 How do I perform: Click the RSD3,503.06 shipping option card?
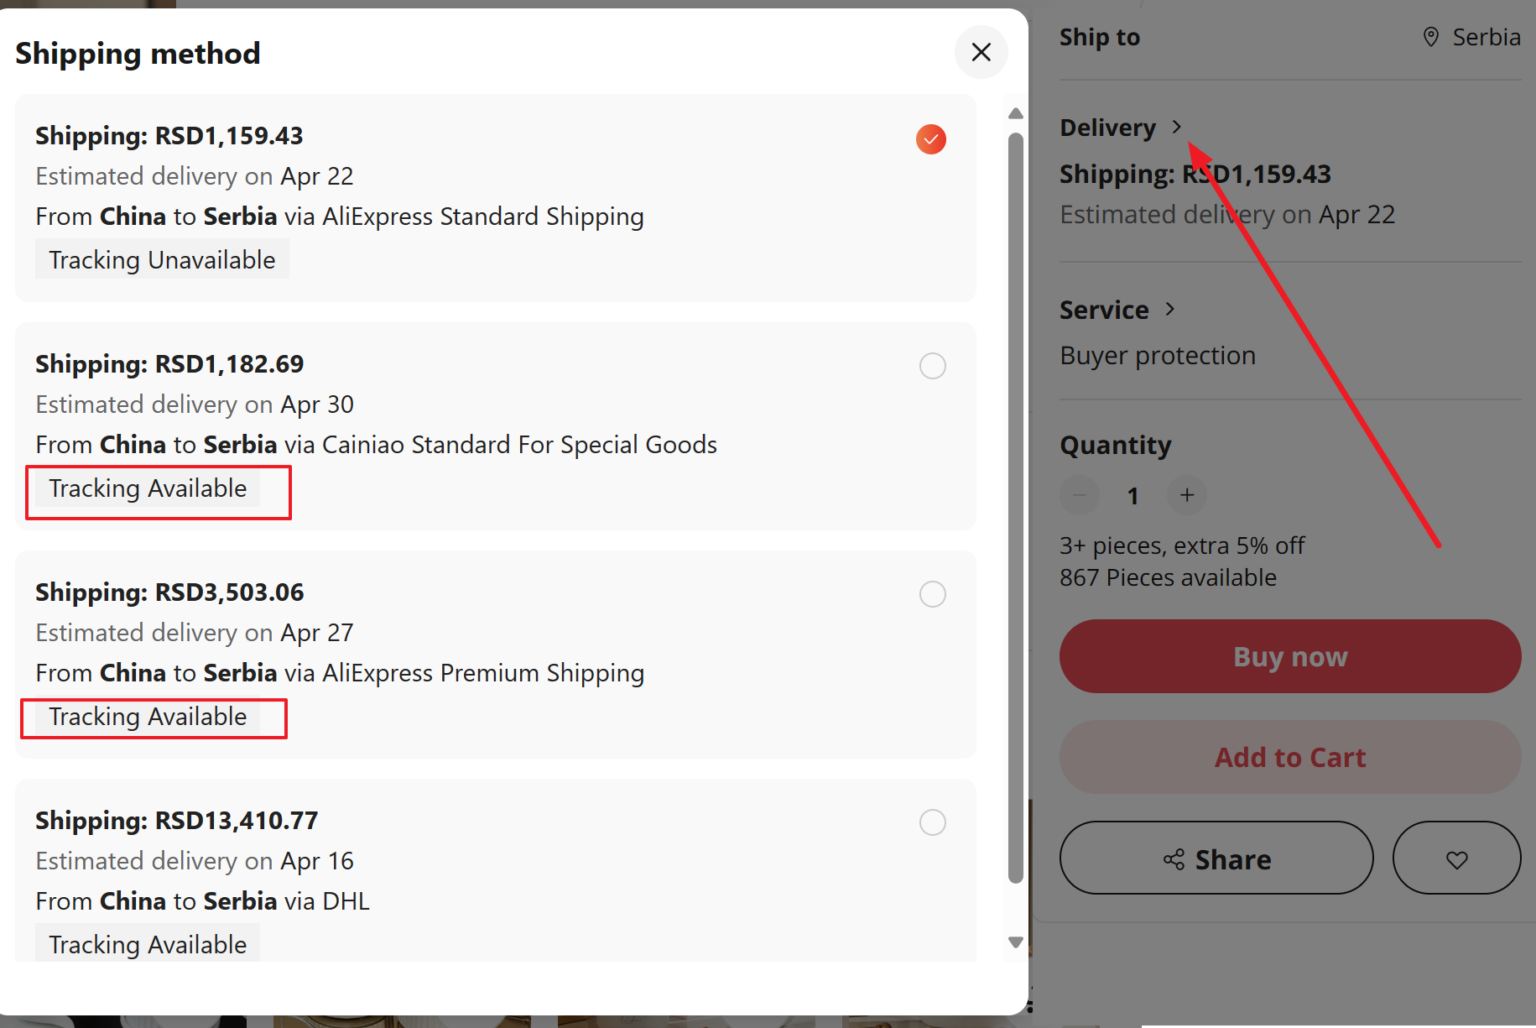[495, 654]
